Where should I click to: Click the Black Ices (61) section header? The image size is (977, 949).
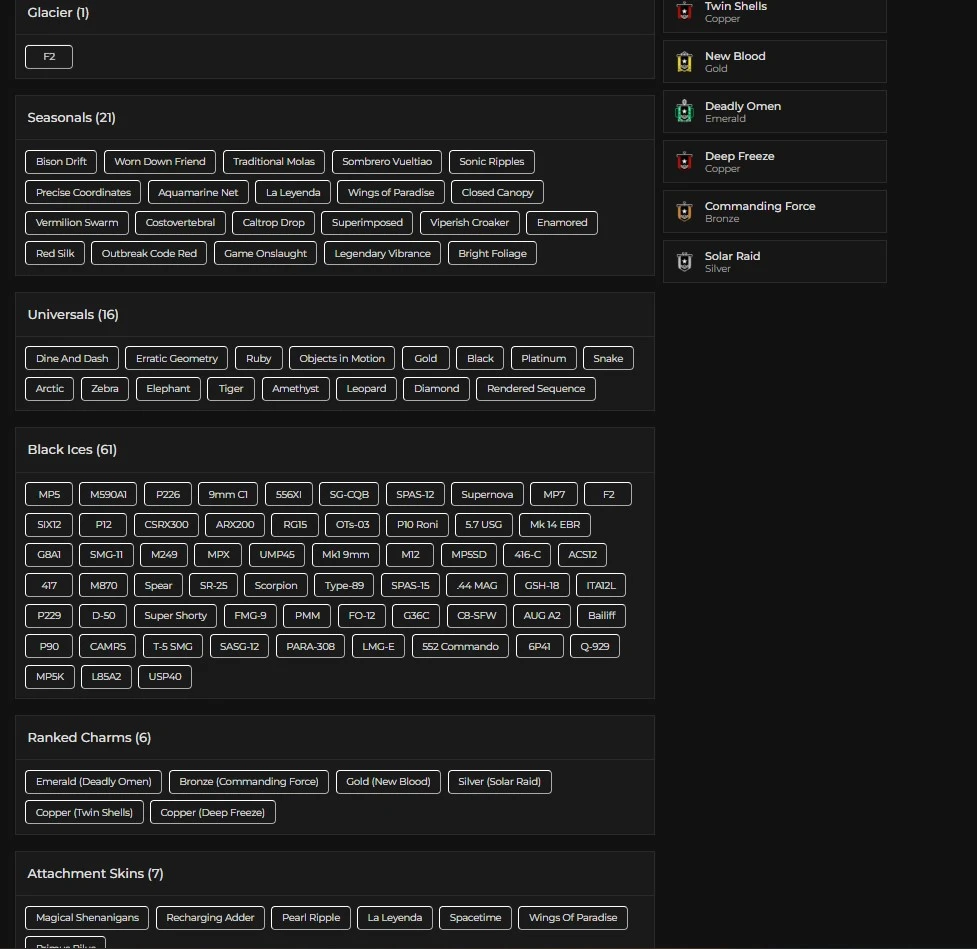(x=72, y=450)
